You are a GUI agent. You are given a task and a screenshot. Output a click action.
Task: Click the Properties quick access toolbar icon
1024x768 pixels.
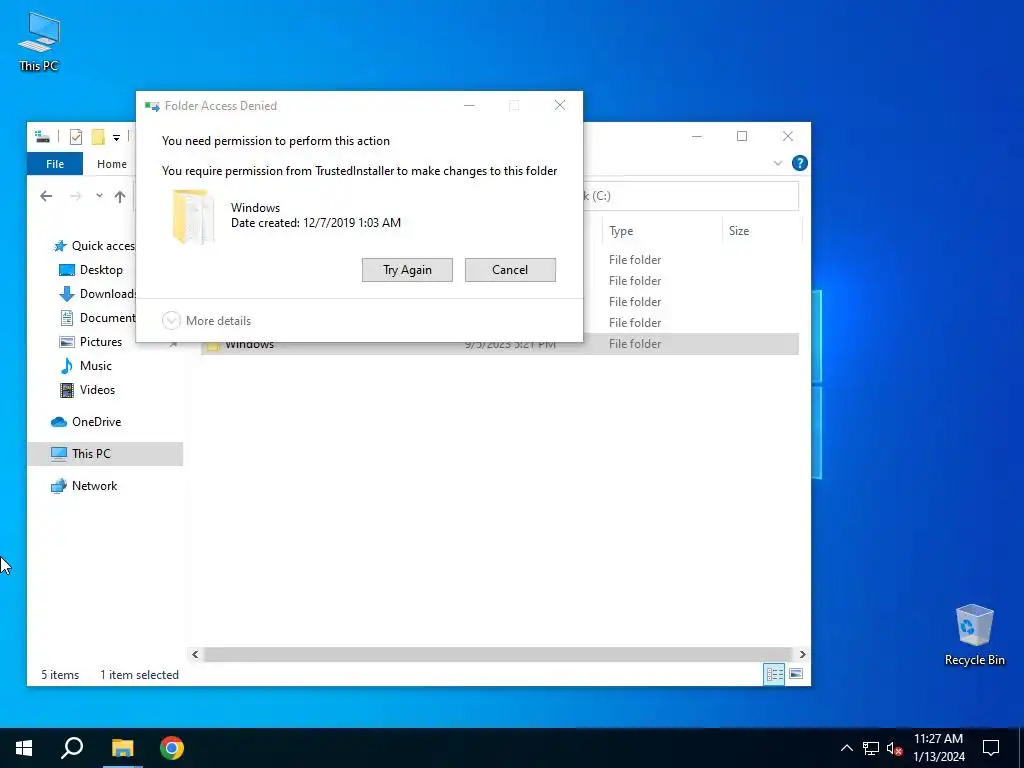click(76, 136)
